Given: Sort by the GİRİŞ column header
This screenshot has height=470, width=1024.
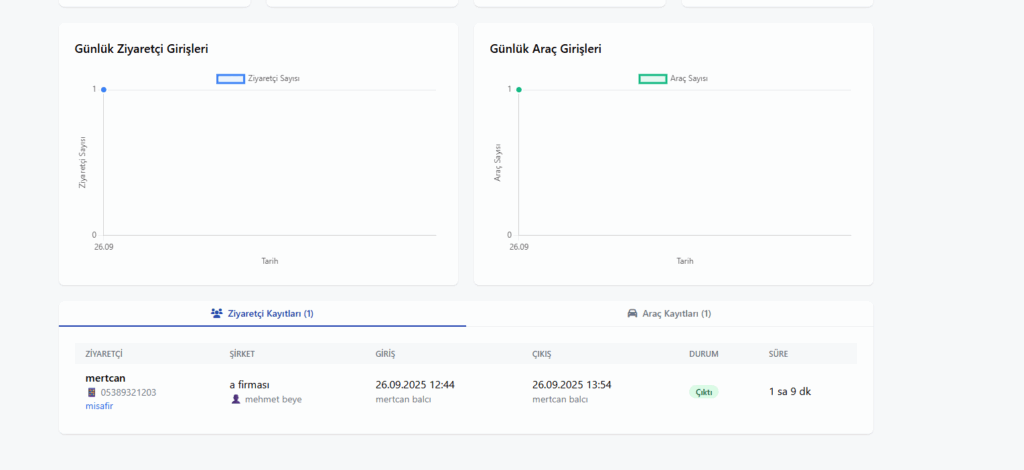Looking at the screenshot, I should [x=386, y=354].
